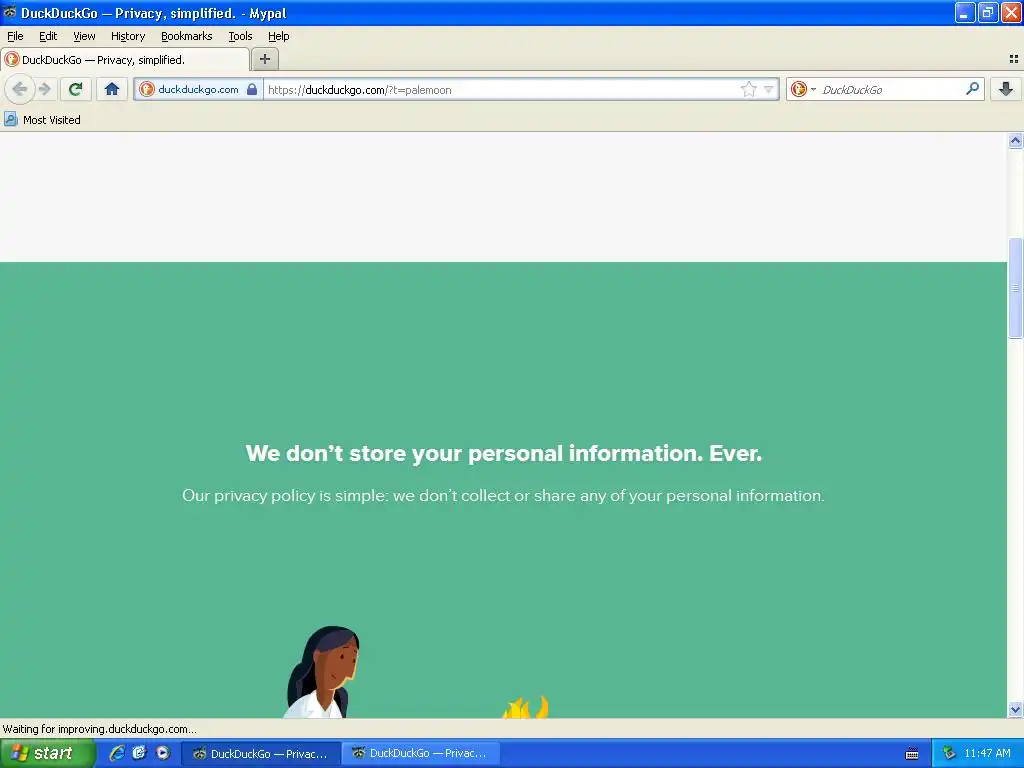
Task: Select the DuckDuckGo — Privacy, simplified tab
Action: (x=125, y=59)
